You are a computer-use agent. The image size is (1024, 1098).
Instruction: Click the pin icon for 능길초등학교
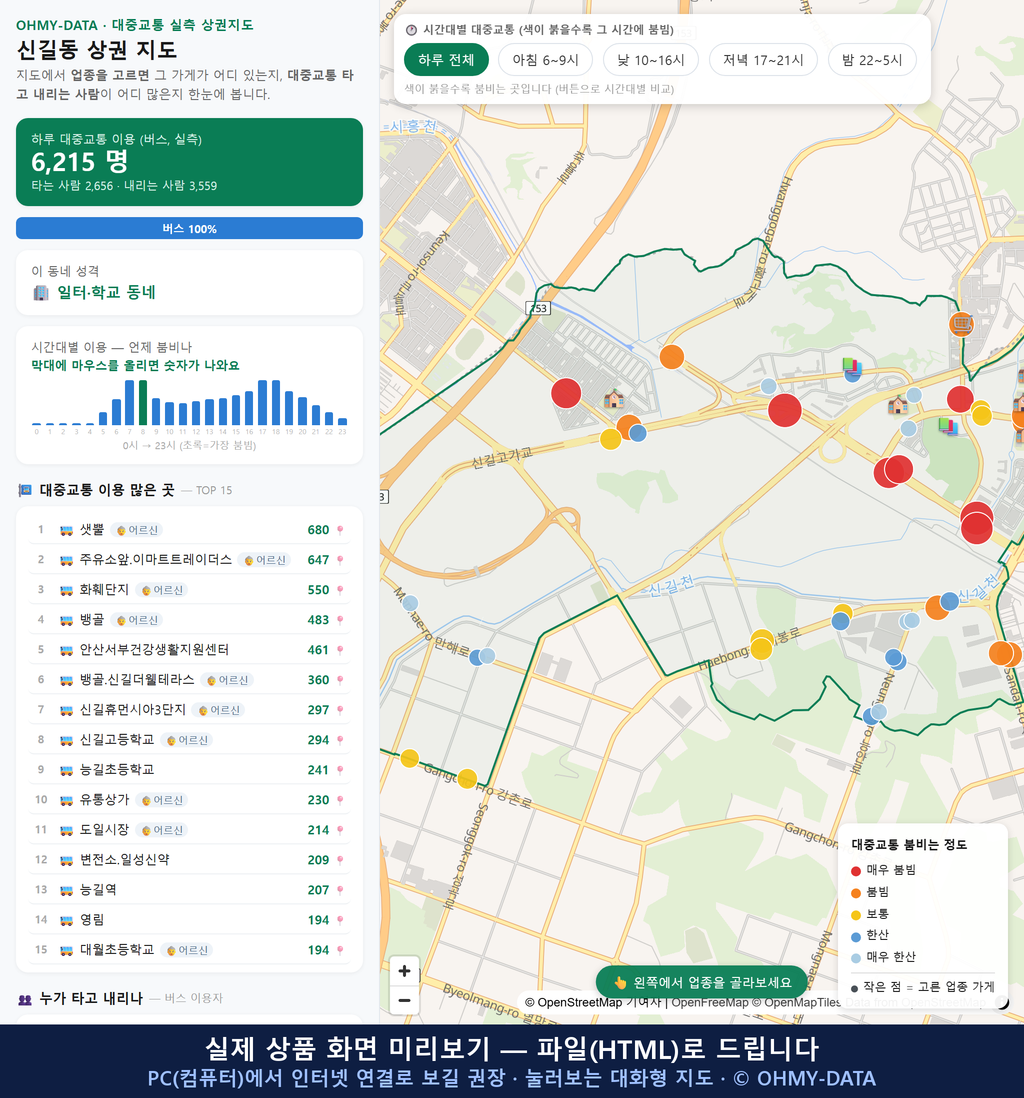(x=340, y=770)
